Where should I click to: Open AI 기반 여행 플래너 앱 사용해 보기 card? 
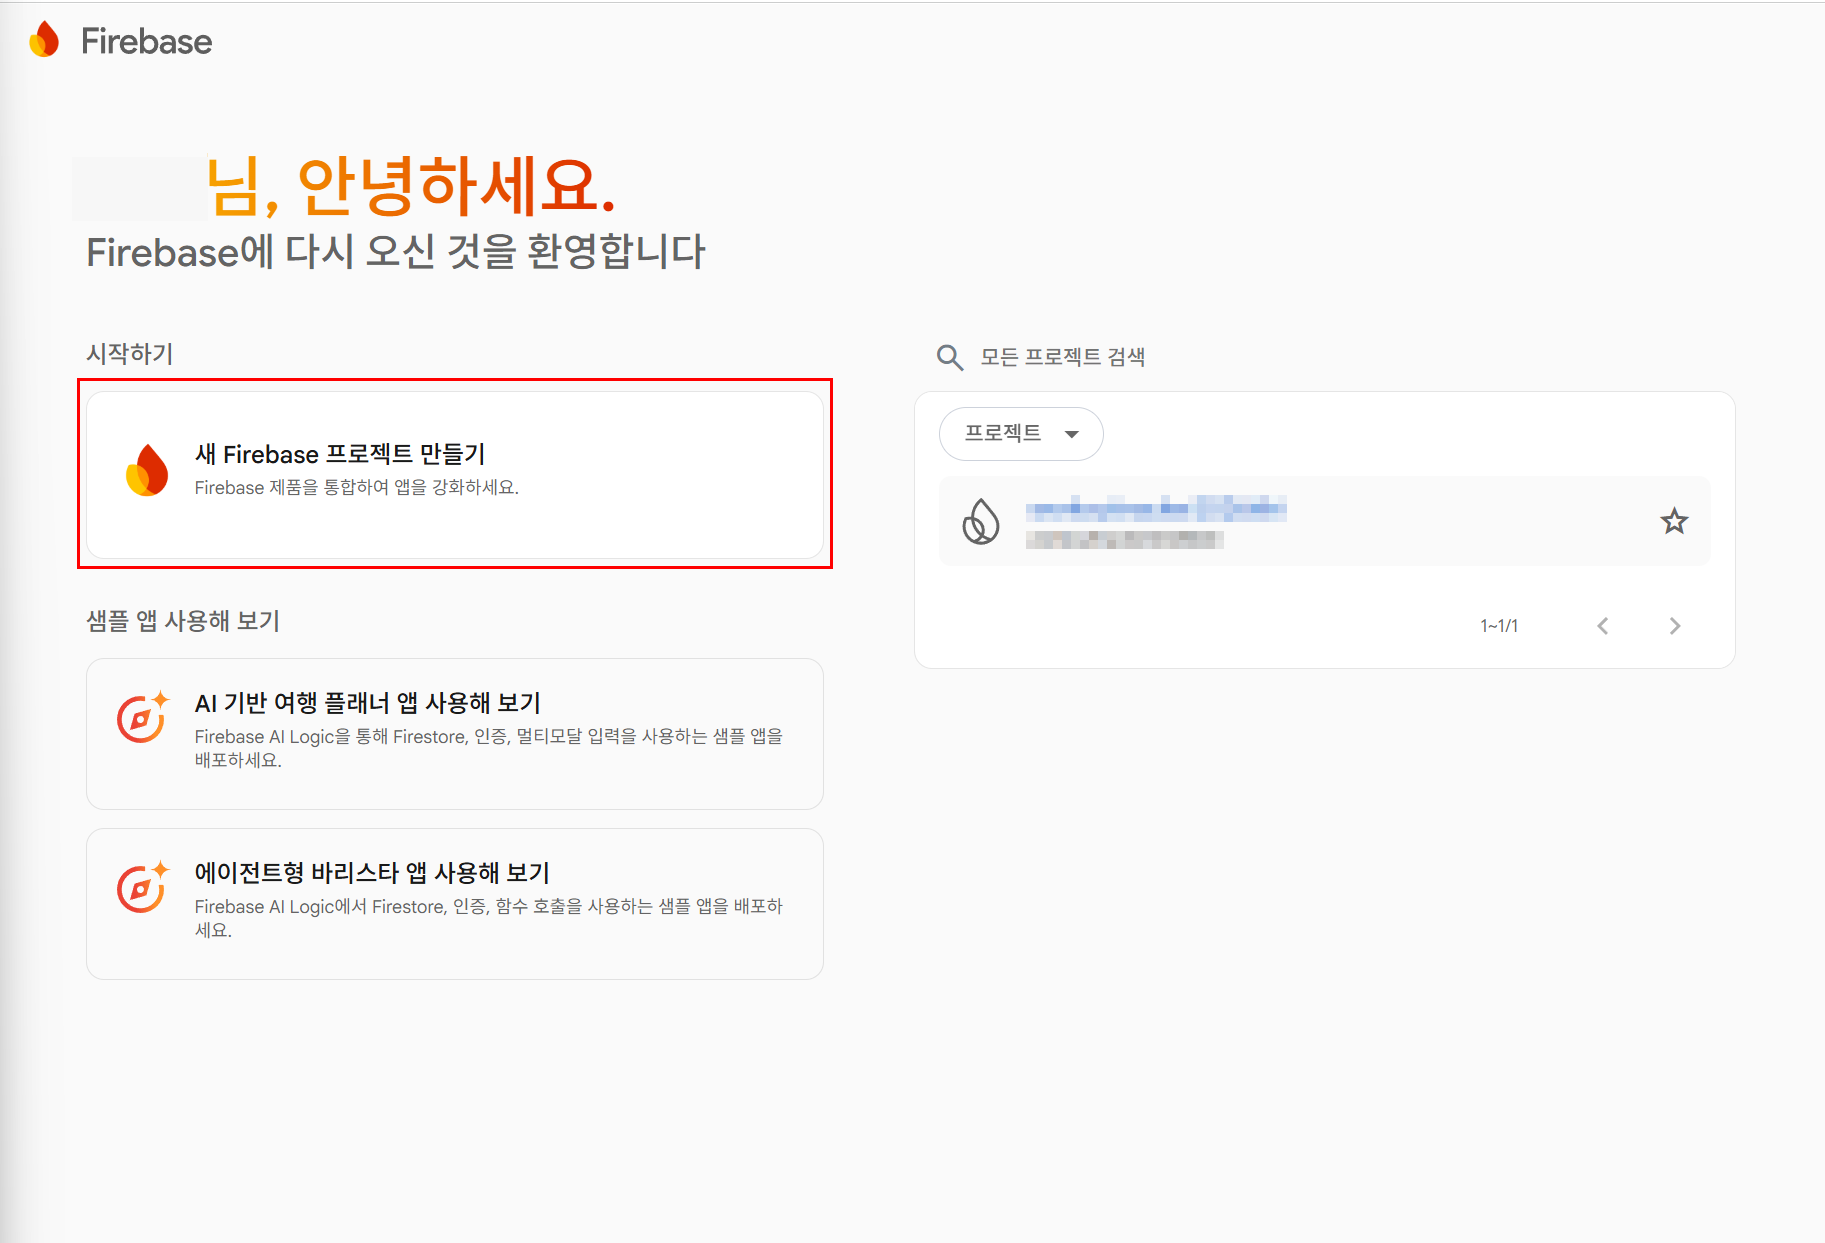point(455,734)
